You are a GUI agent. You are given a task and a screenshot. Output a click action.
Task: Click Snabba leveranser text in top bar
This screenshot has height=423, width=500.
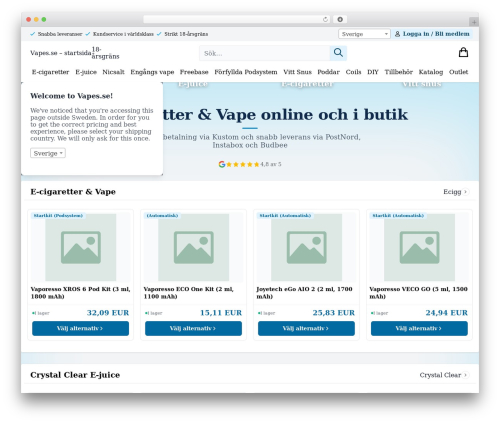(60, 34)
